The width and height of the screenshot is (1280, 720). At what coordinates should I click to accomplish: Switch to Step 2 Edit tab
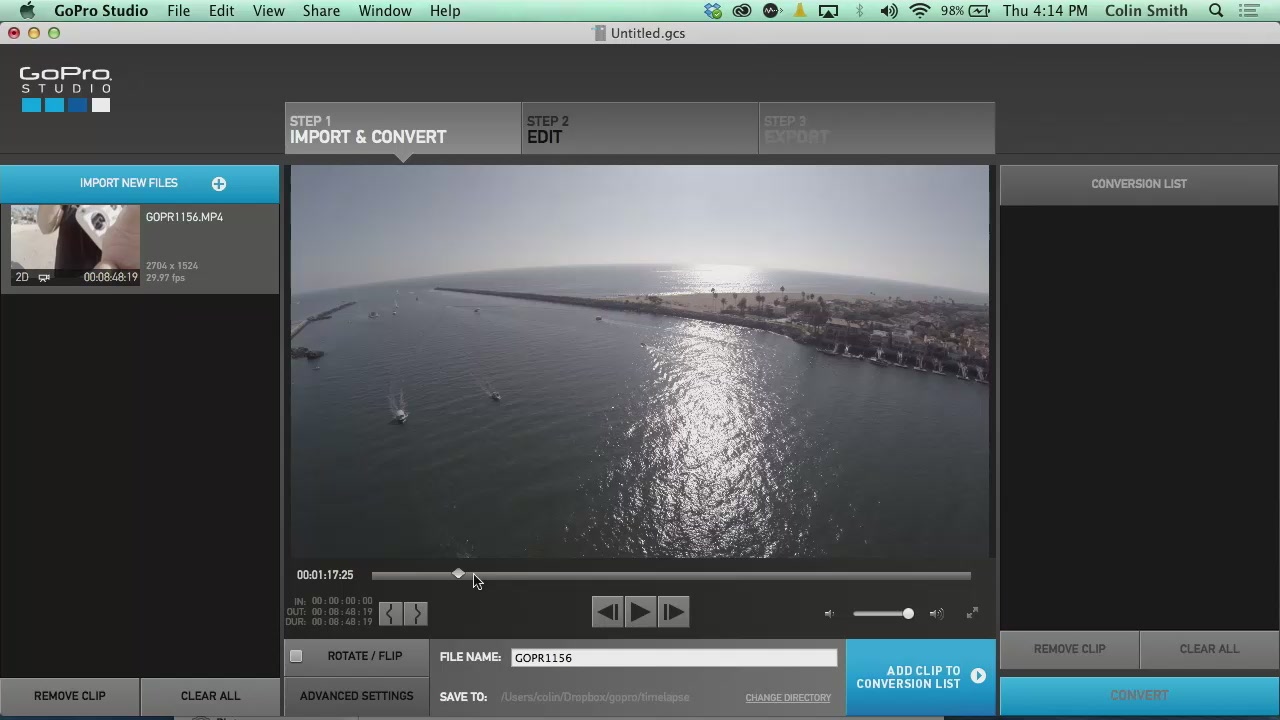(x=640, y=129)
